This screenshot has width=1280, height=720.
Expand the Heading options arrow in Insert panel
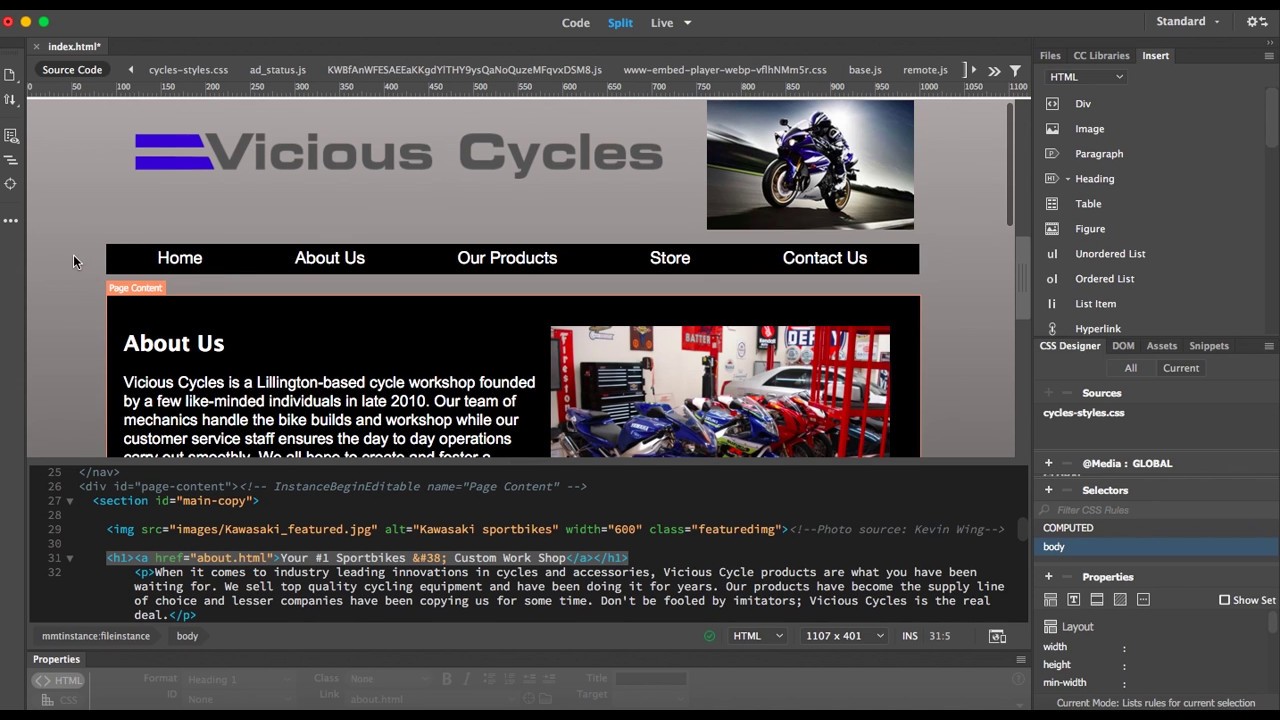pyautogui.click(x=1067, y=179)
